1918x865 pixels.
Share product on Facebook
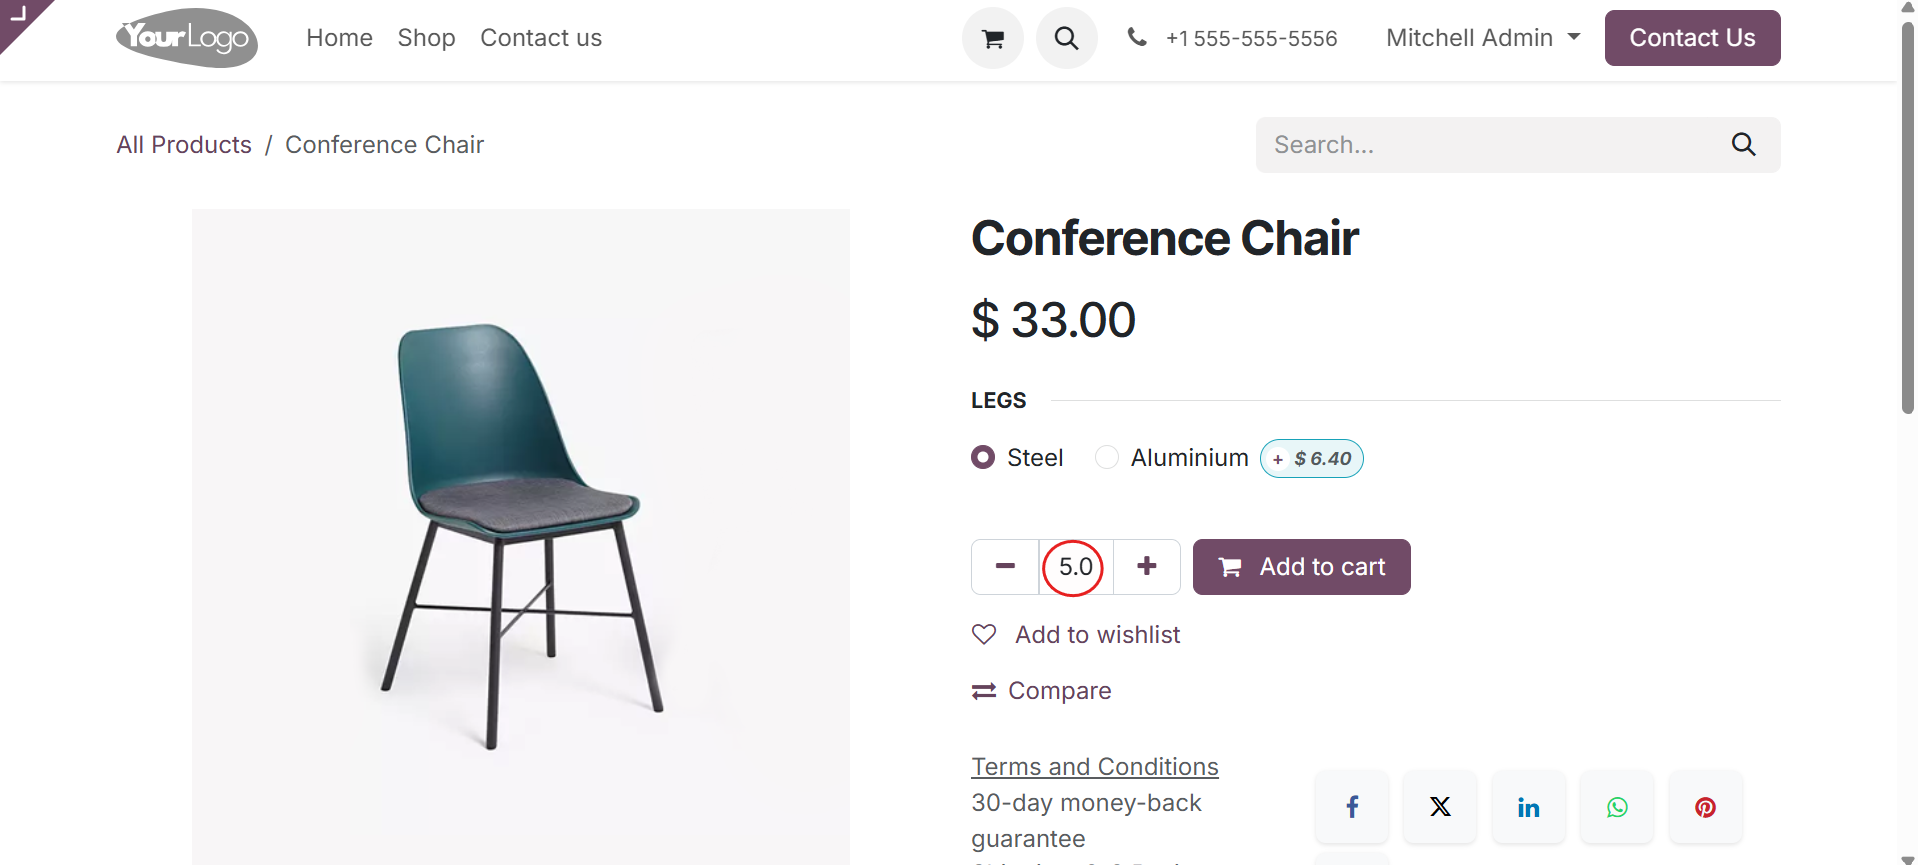1352,807
